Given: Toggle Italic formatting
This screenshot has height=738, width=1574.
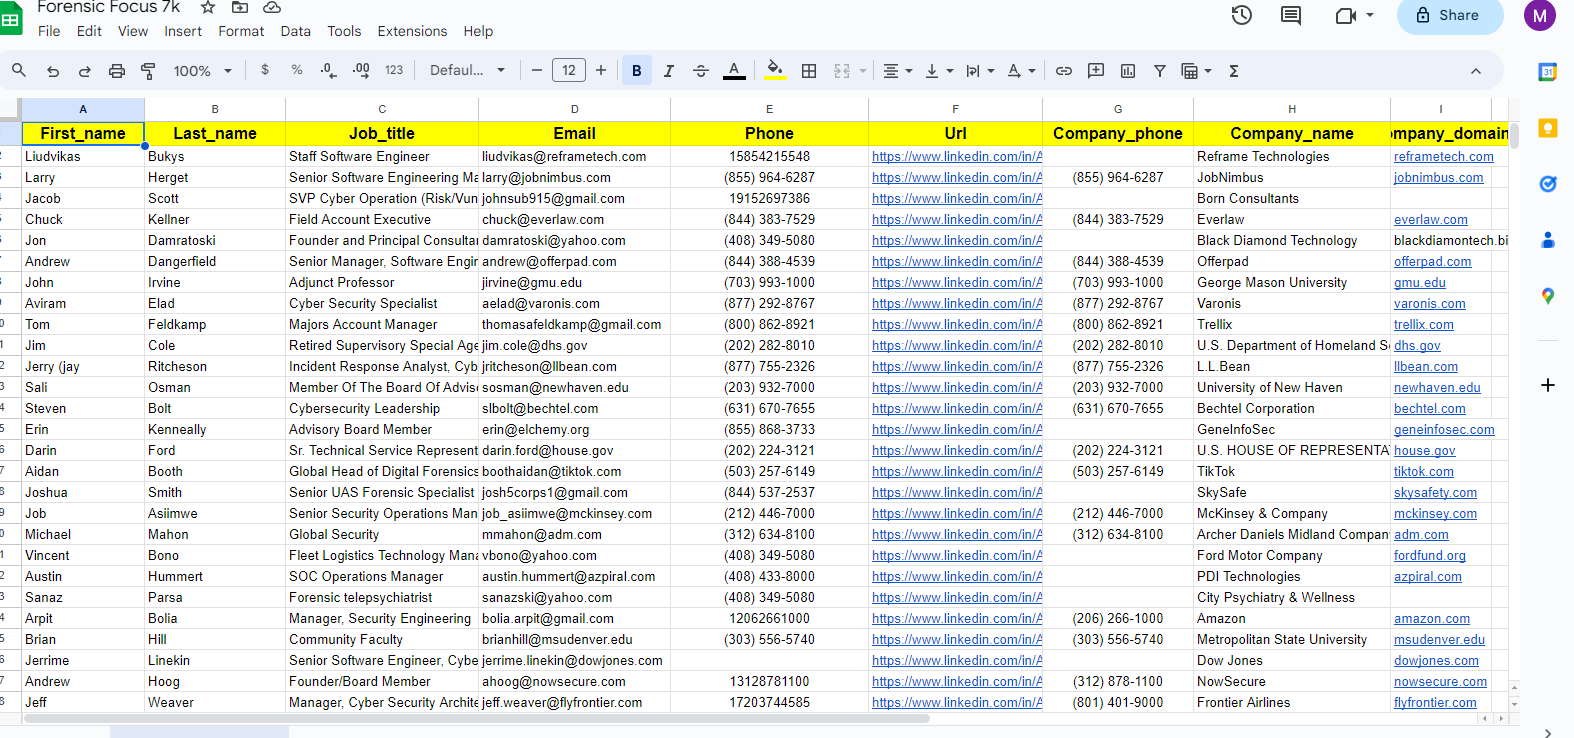Looking at the screenshot, I should pyautogui.click(x=669, y=71).
